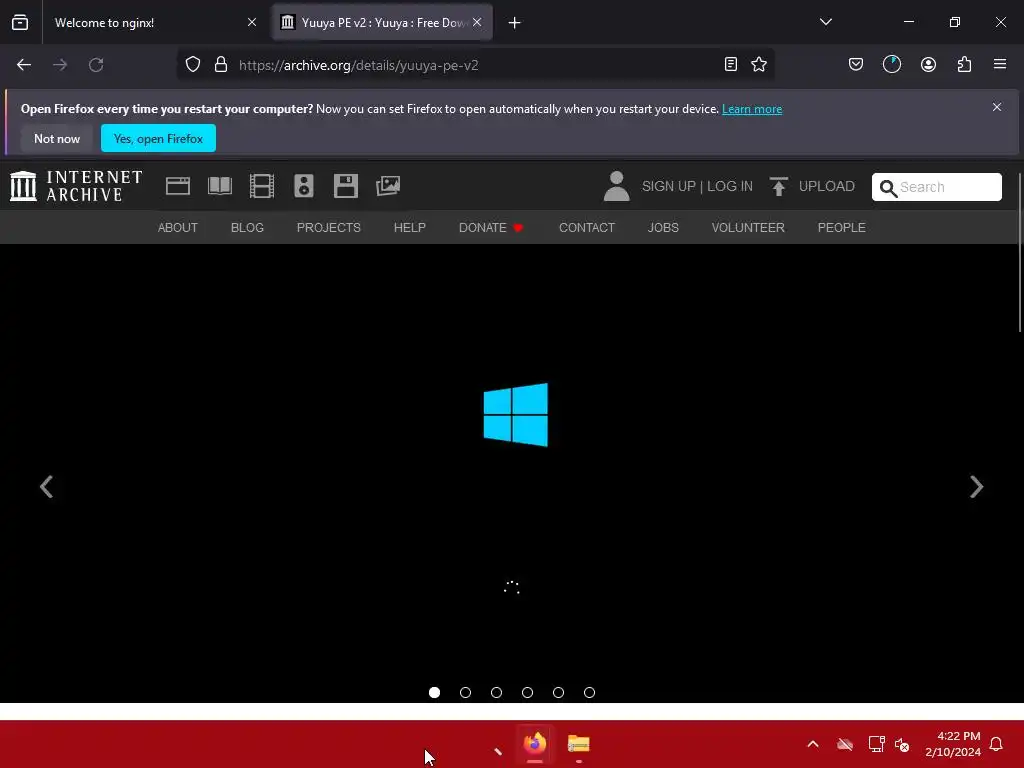Viewport: 1024px width, 768px height.
Task: Open the clock and date in taskbar
Action: pyautogui.click(x=953, y=744)
